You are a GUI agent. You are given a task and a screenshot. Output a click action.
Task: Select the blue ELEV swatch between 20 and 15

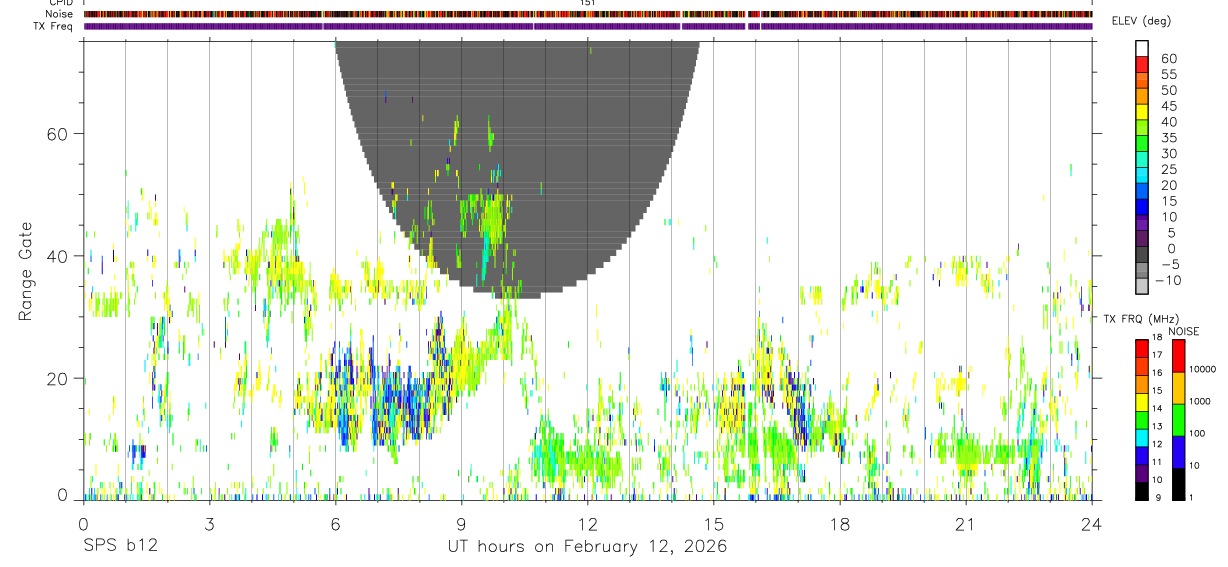1141,192
